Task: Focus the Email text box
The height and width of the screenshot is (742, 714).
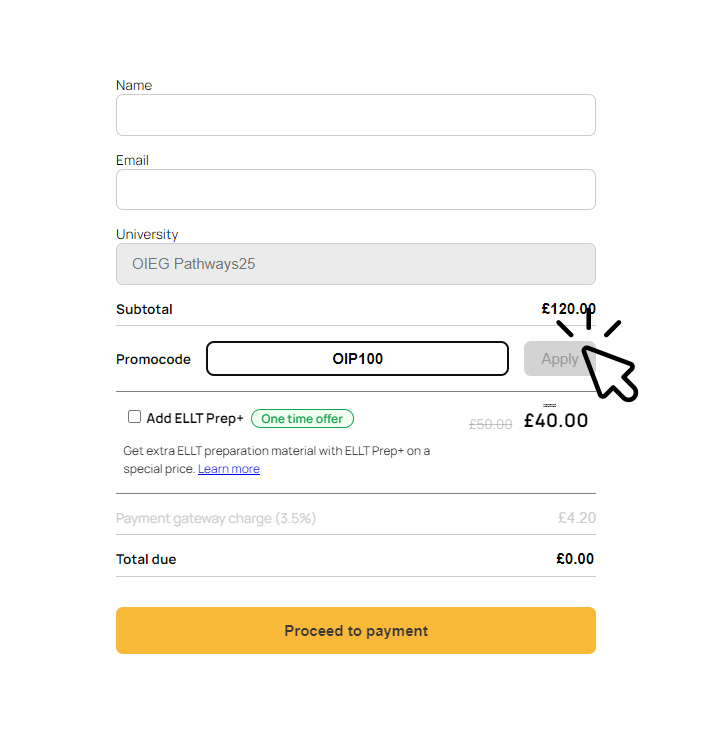Action: point(355,190)
